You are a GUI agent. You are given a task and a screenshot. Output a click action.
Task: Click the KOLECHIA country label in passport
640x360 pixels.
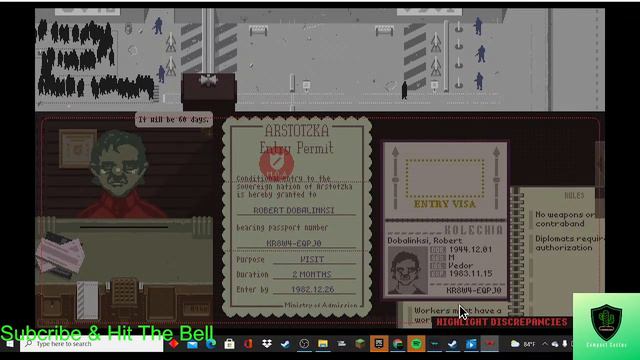coord(473,230)
